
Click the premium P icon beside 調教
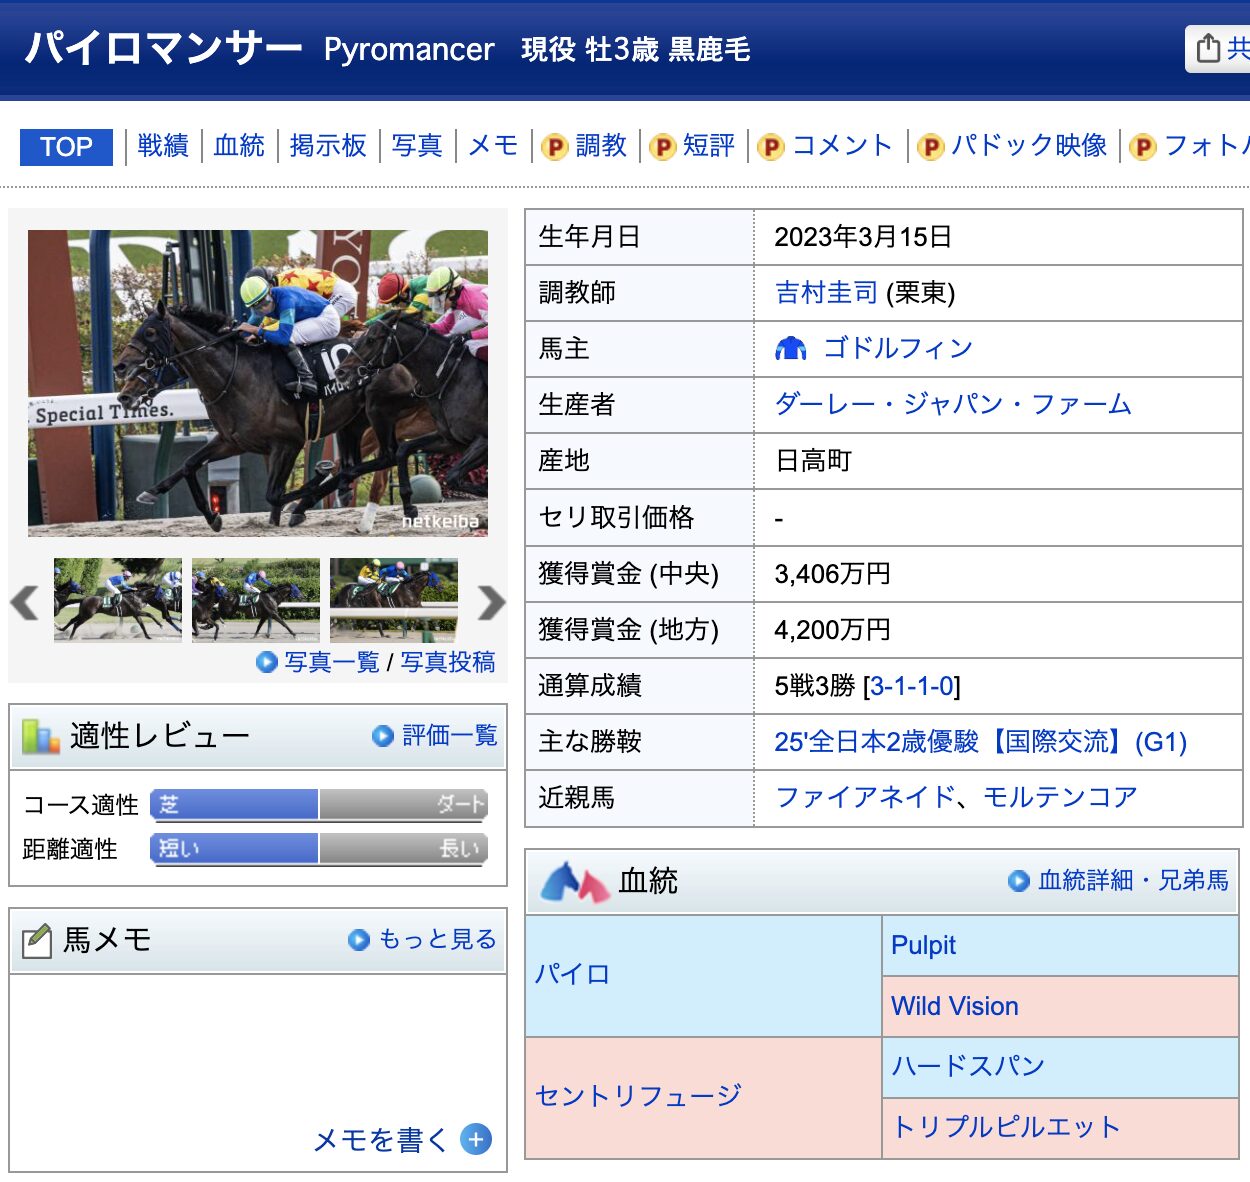coord(555,147)
